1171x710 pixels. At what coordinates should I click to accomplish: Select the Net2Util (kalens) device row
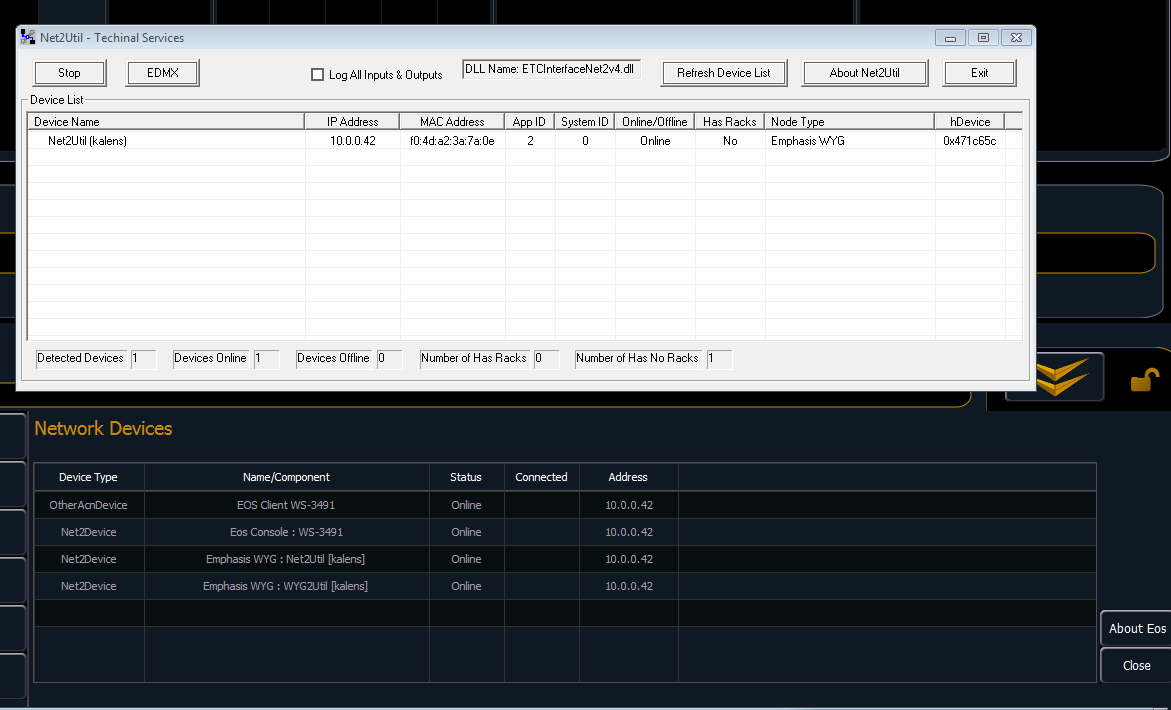524,140
